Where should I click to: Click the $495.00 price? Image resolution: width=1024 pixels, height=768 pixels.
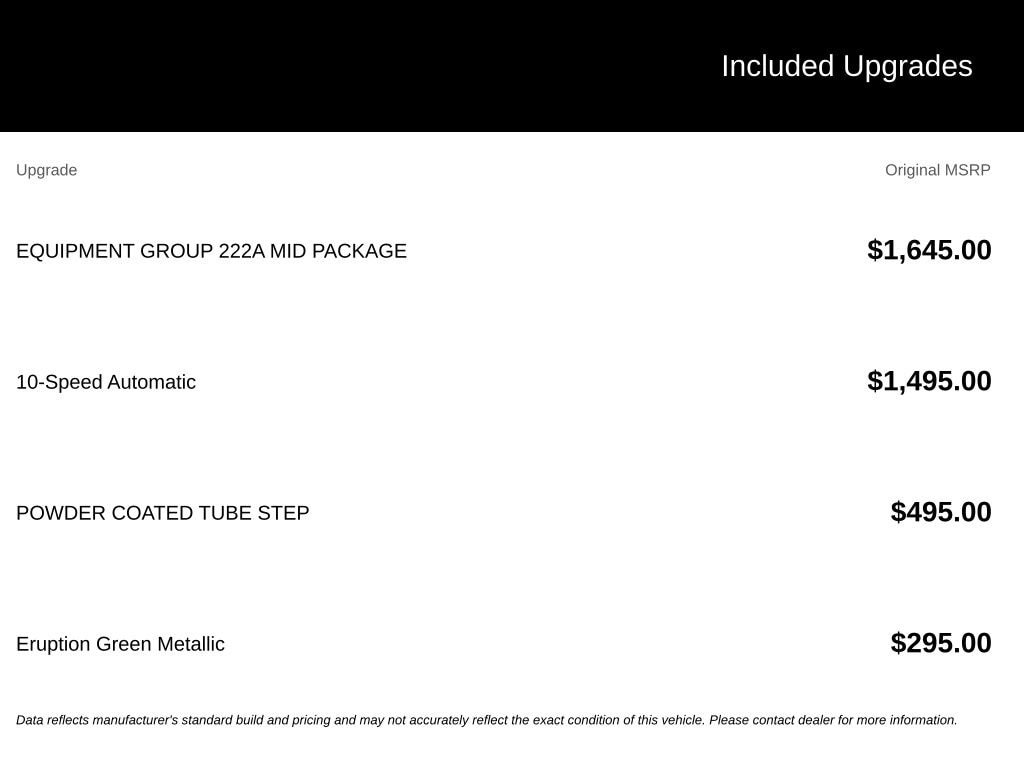(x=940, y=512)
